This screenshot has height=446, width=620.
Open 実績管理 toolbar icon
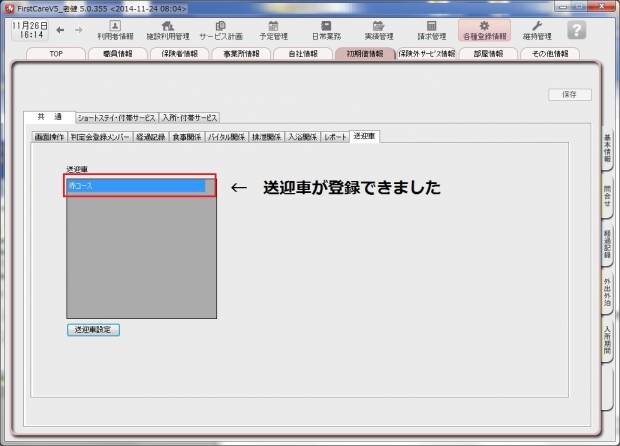(378, 30)
